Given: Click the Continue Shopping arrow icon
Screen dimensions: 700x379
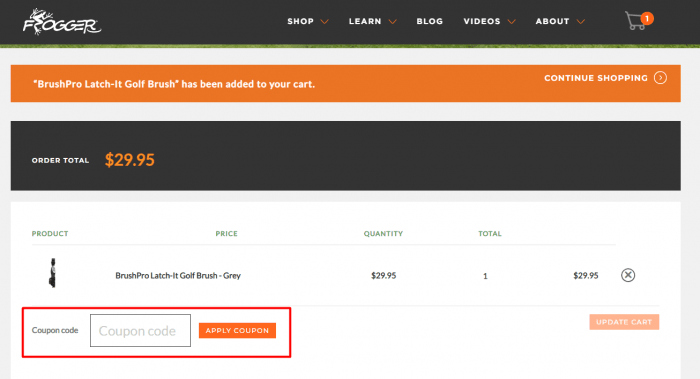Looking at the screenshot, I should [x=660, y=78].
